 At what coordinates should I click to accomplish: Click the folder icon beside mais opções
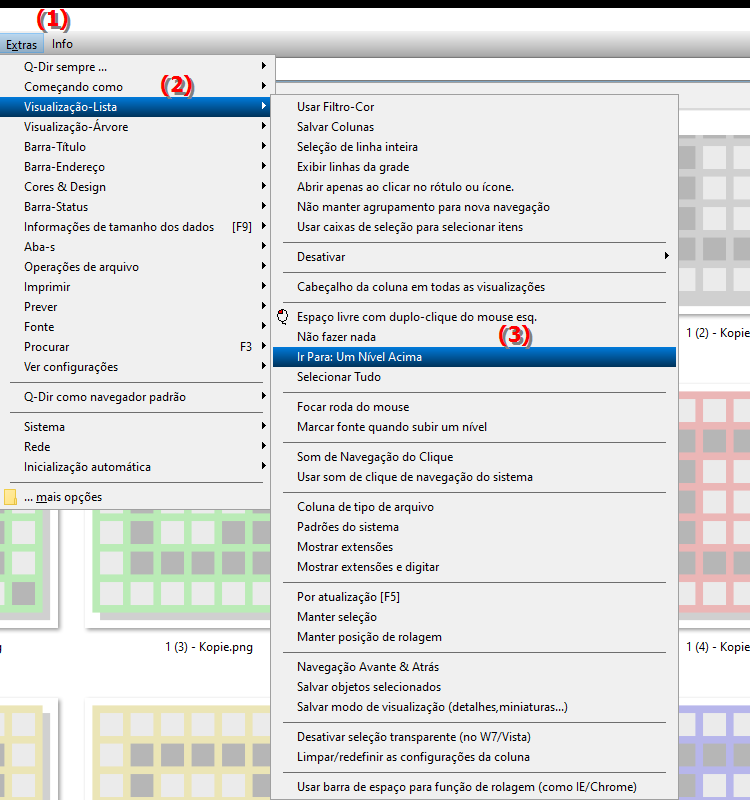pyautogui.click(x=10, y=497)
